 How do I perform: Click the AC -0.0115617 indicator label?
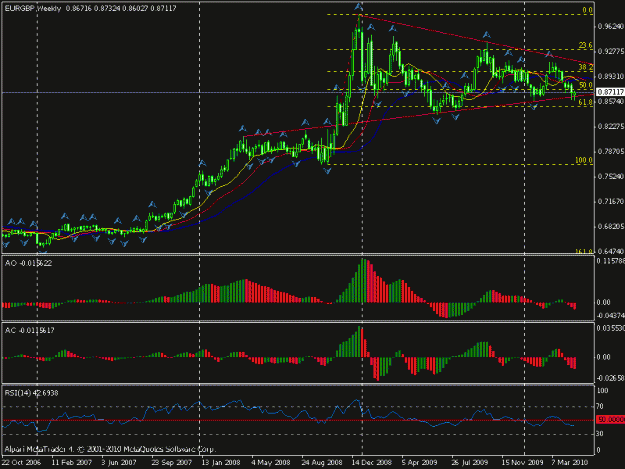[29, 330]
